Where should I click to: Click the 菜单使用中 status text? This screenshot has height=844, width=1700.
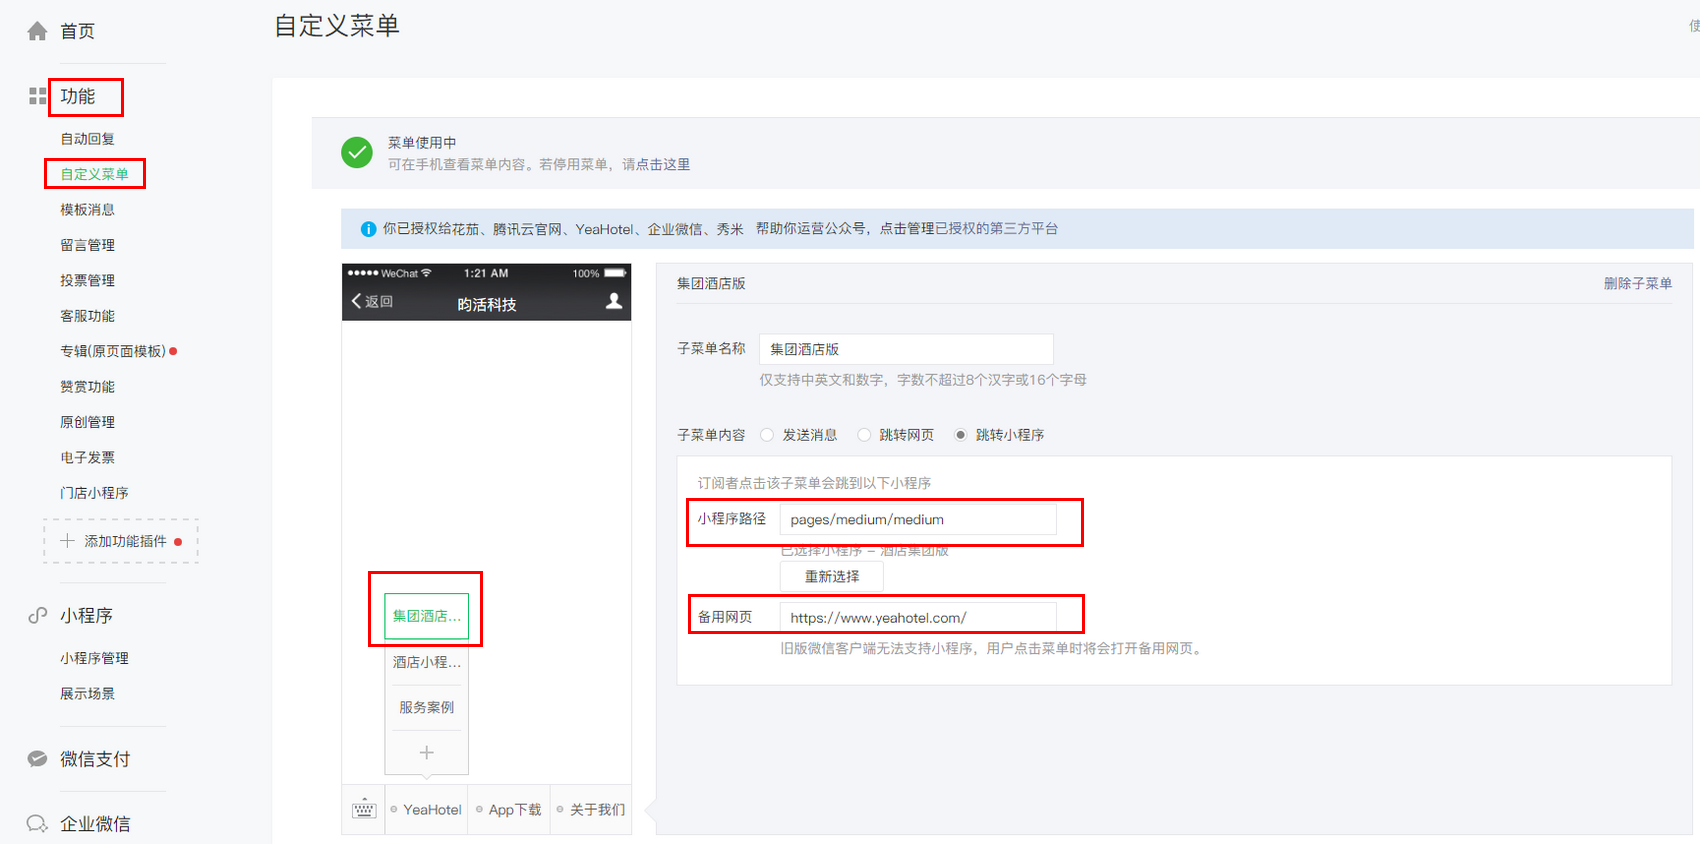[x=422, y=143]
